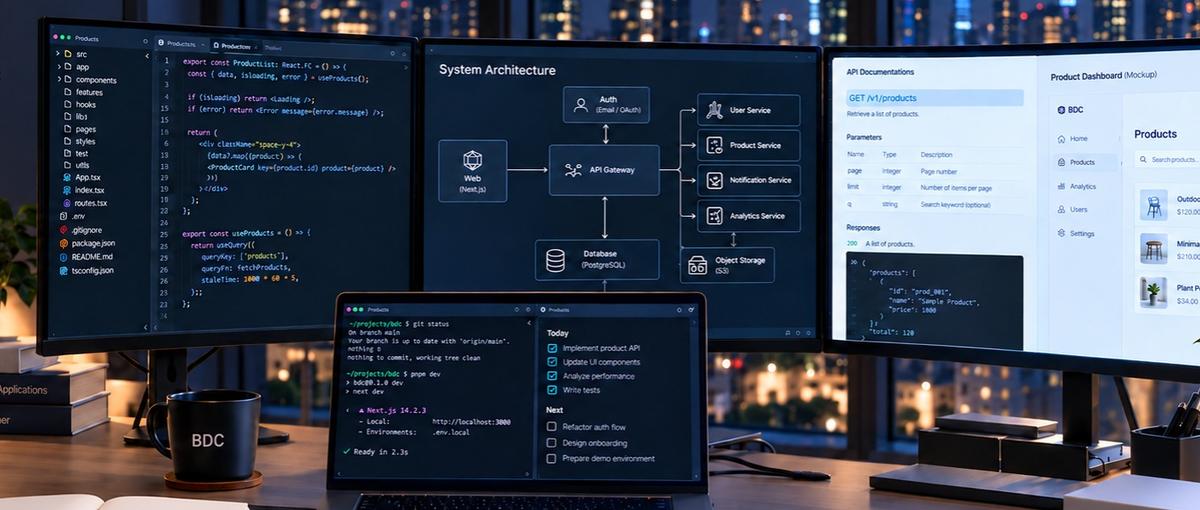Image resolution: width=1200 pixels, height=510 pixels.
Task: Click the Database (PostgreSQL) box
Action: (x=597, y=260)
